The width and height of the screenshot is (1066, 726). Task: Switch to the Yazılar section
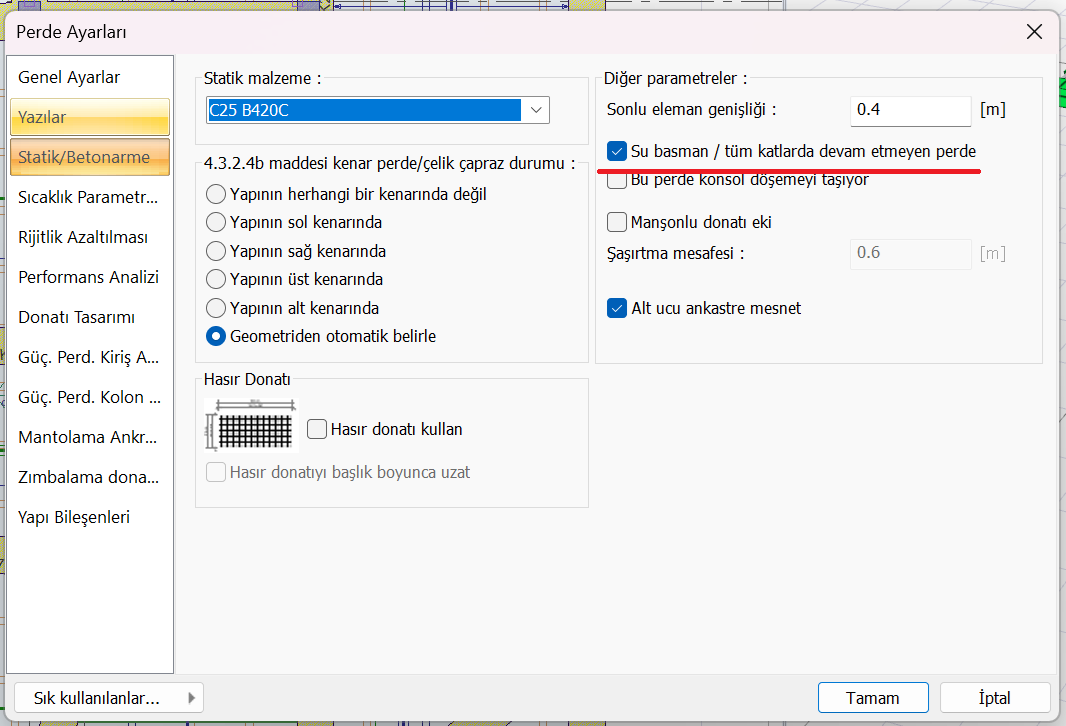coord(89,117)
